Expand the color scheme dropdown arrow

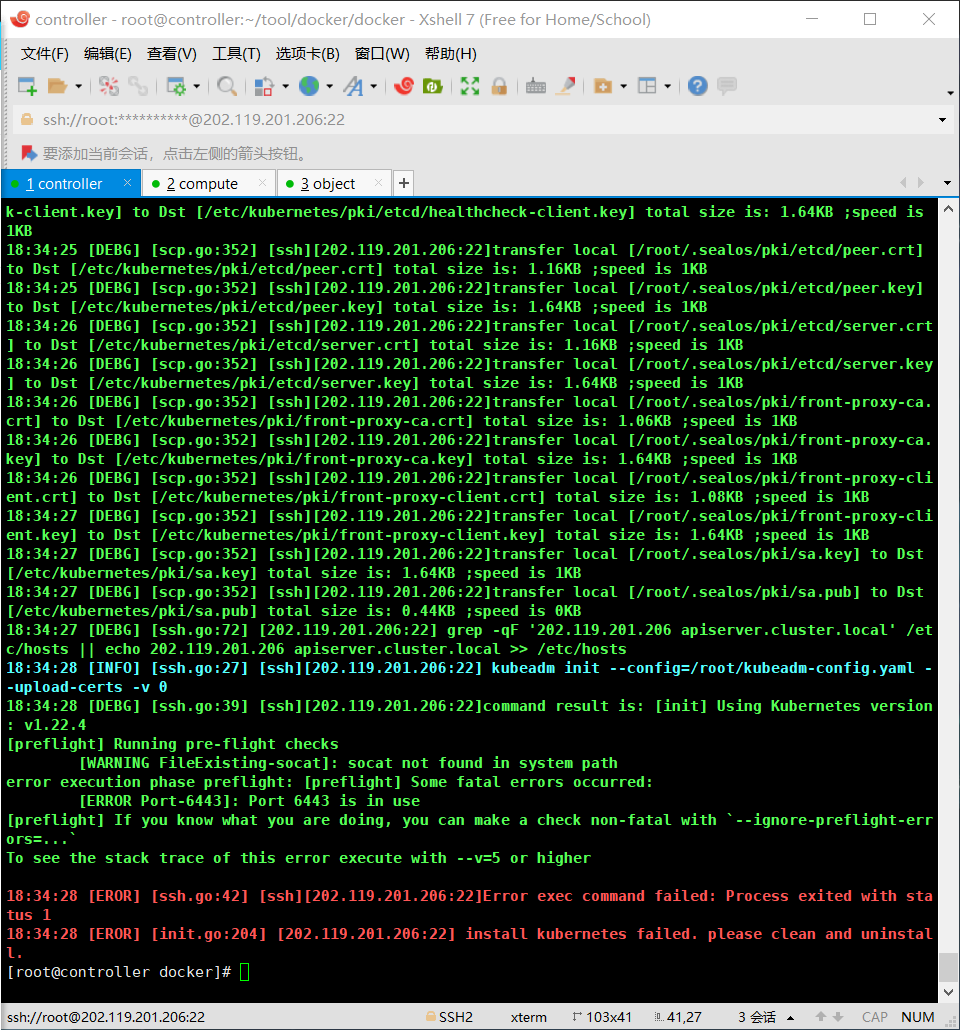coord(285,86)
